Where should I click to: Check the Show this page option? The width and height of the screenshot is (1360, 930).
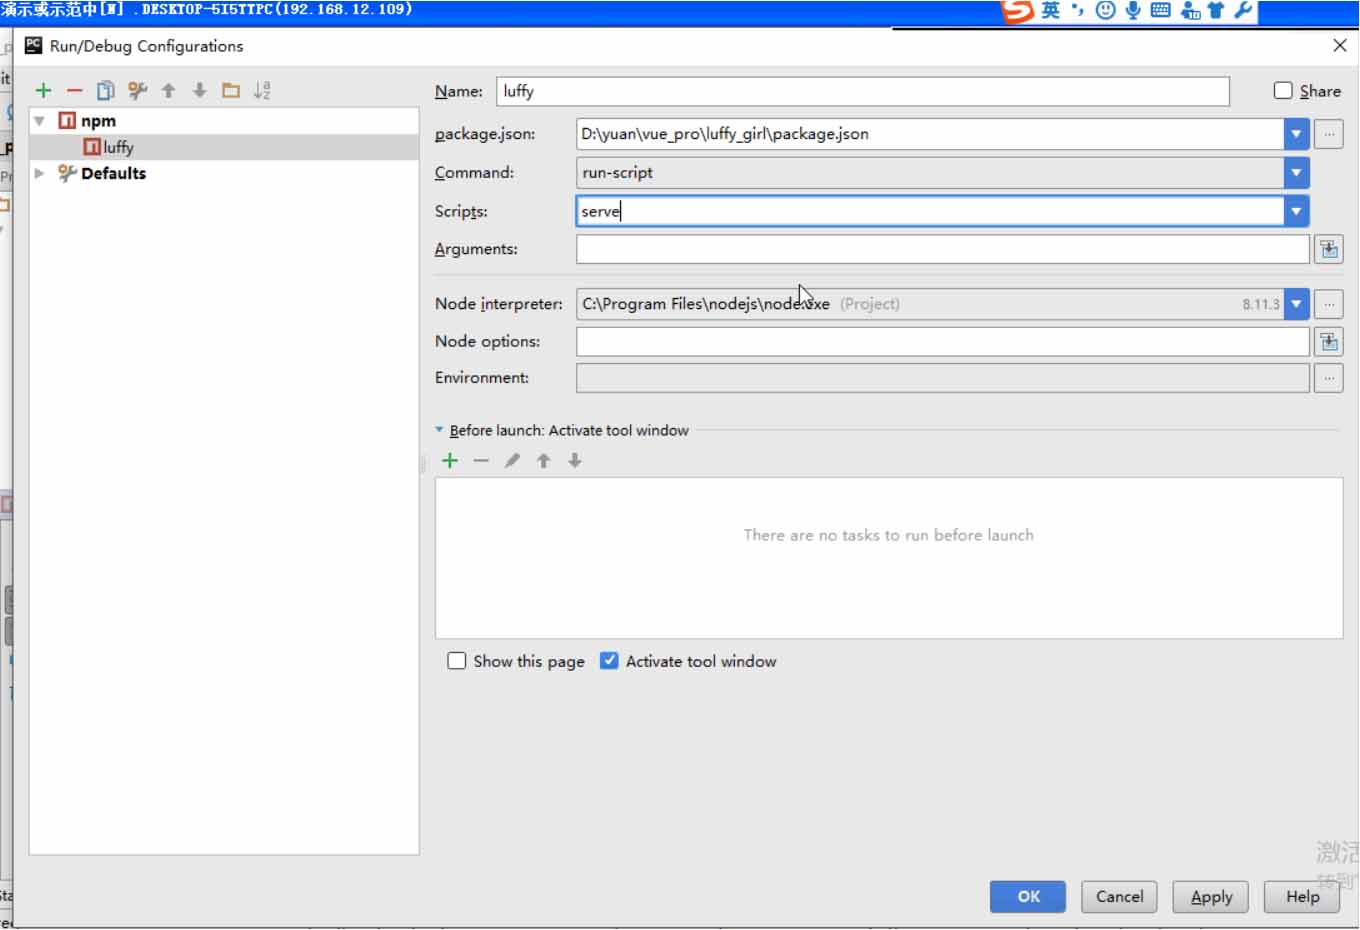(457, 661)
